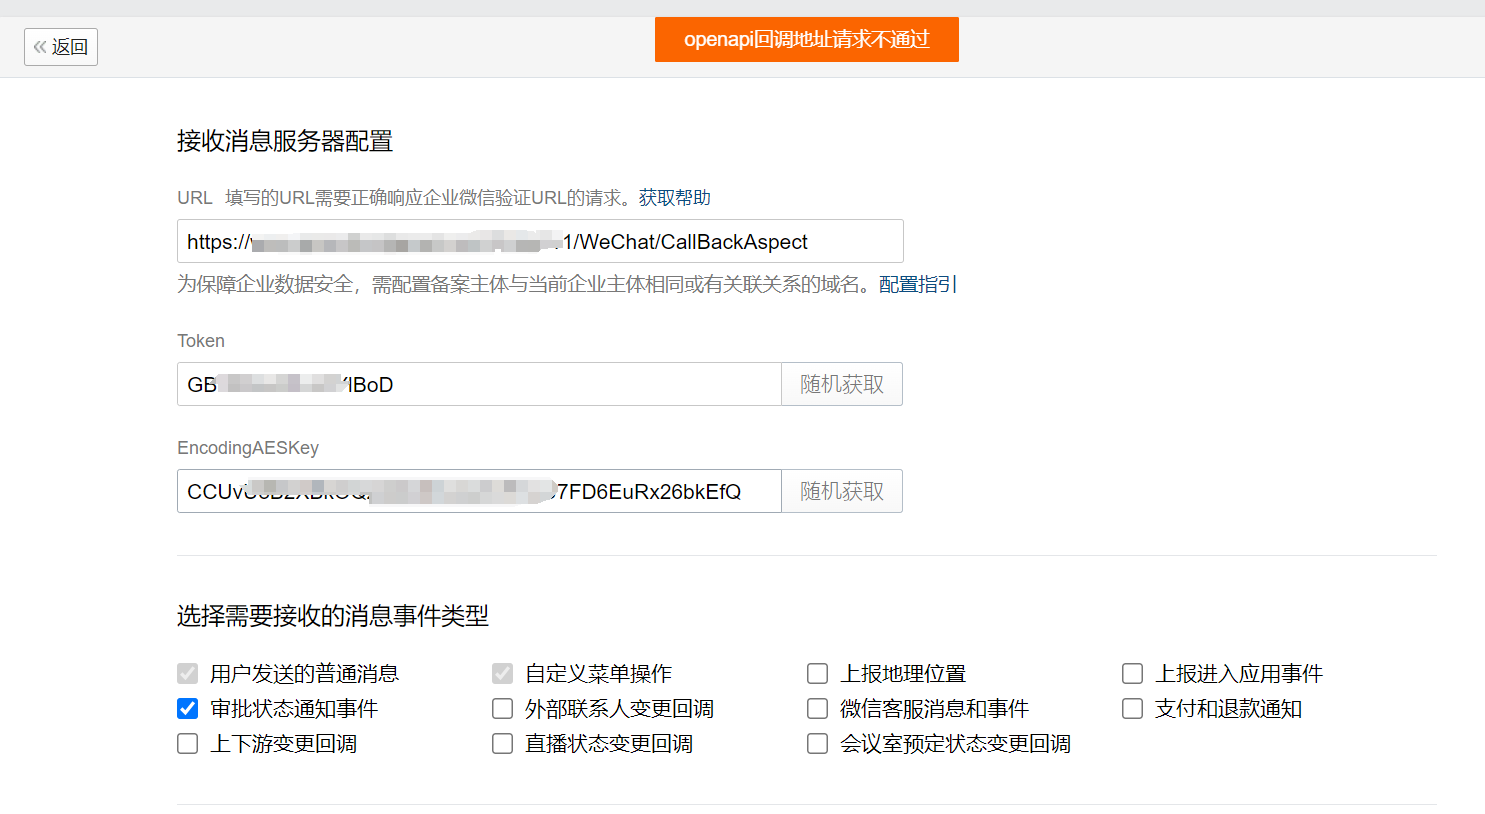This screenshot has height=814, width=1485.
Task: Focus the Token input field
Action: click(479, 384)
